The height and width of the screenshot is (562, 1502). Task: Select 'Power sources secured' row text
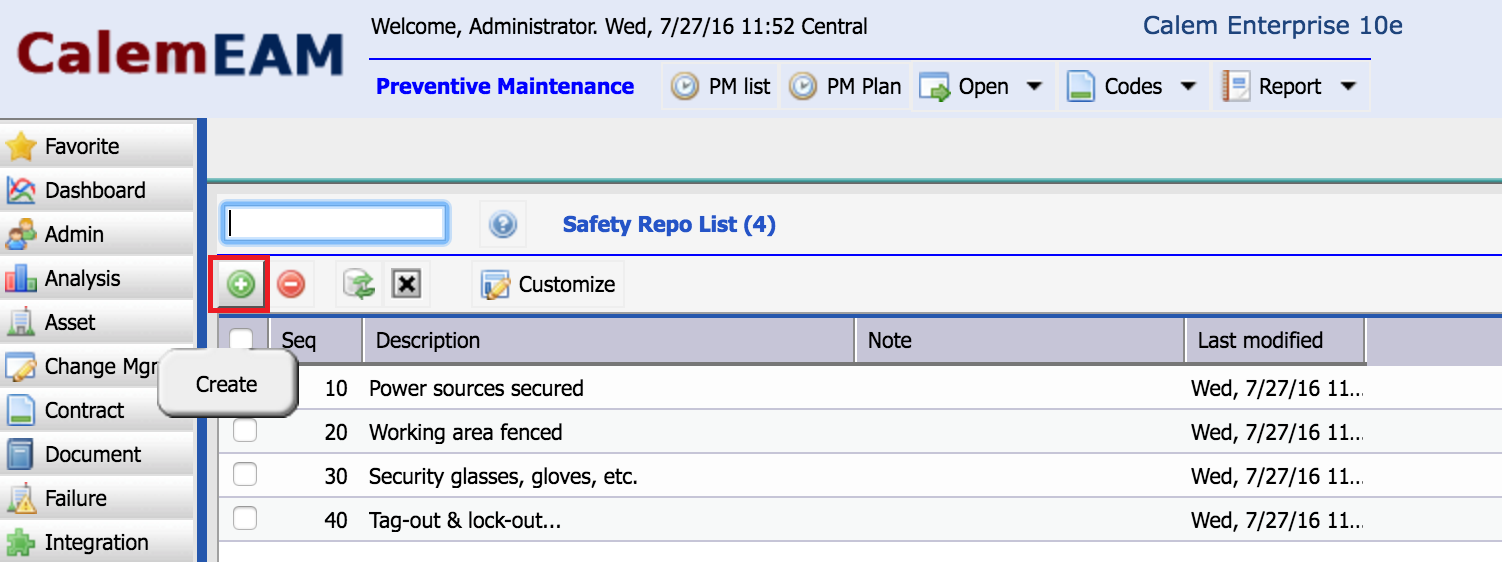tap(476, 388)
